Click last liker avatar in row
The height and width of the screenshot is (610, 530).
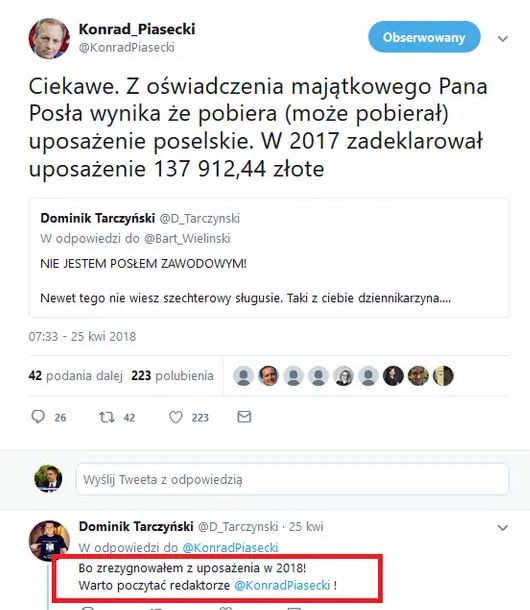(443, 376)
